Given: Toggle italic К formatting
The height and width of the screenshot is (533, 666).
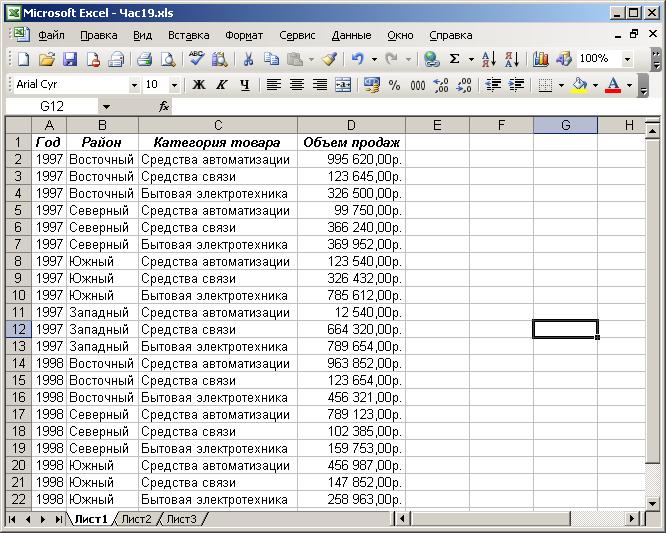Looking at the screenshot, I should point(221,85).
